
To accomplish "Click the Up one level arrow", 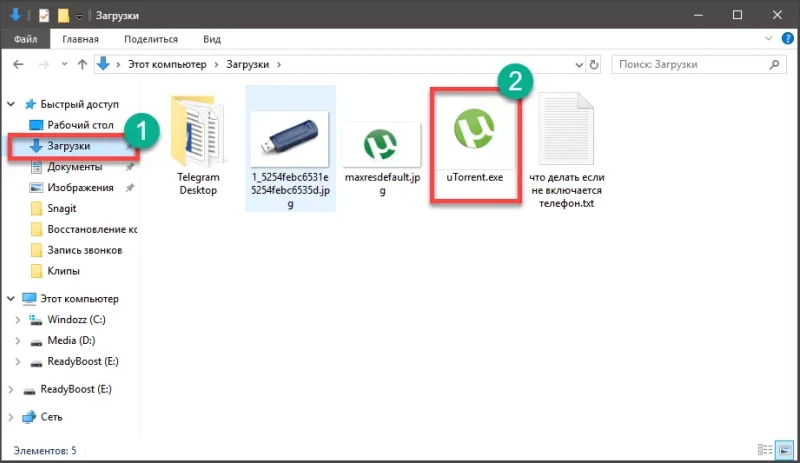I will point(80,64).
